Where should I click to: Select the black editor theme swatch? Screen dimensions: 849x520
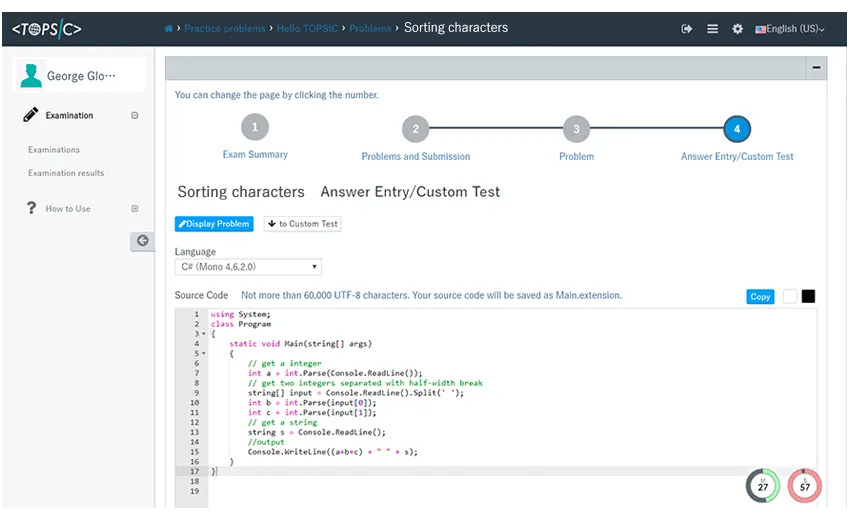point(808,296)
